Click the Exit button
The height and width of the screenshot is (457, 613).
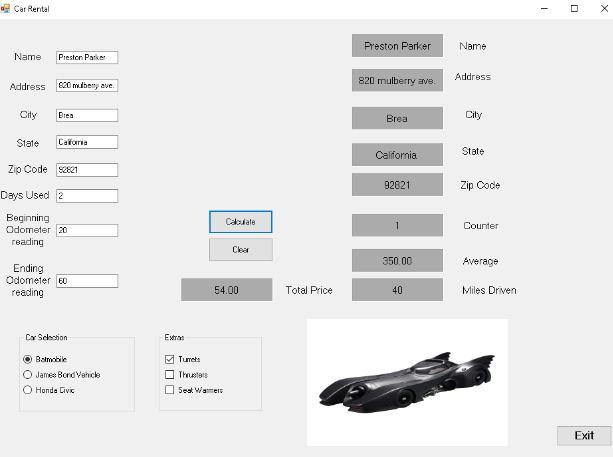[584, 435]
